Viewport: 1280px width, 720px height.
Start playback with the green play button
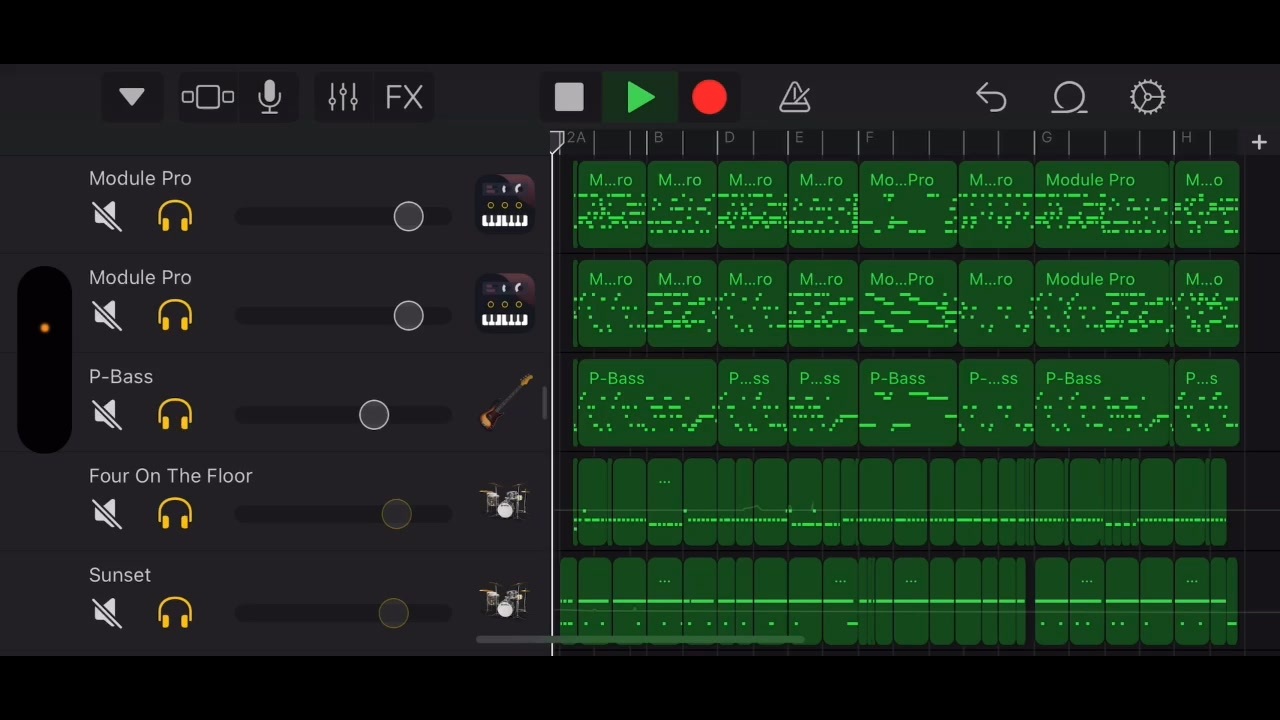(x=640, y=97)
